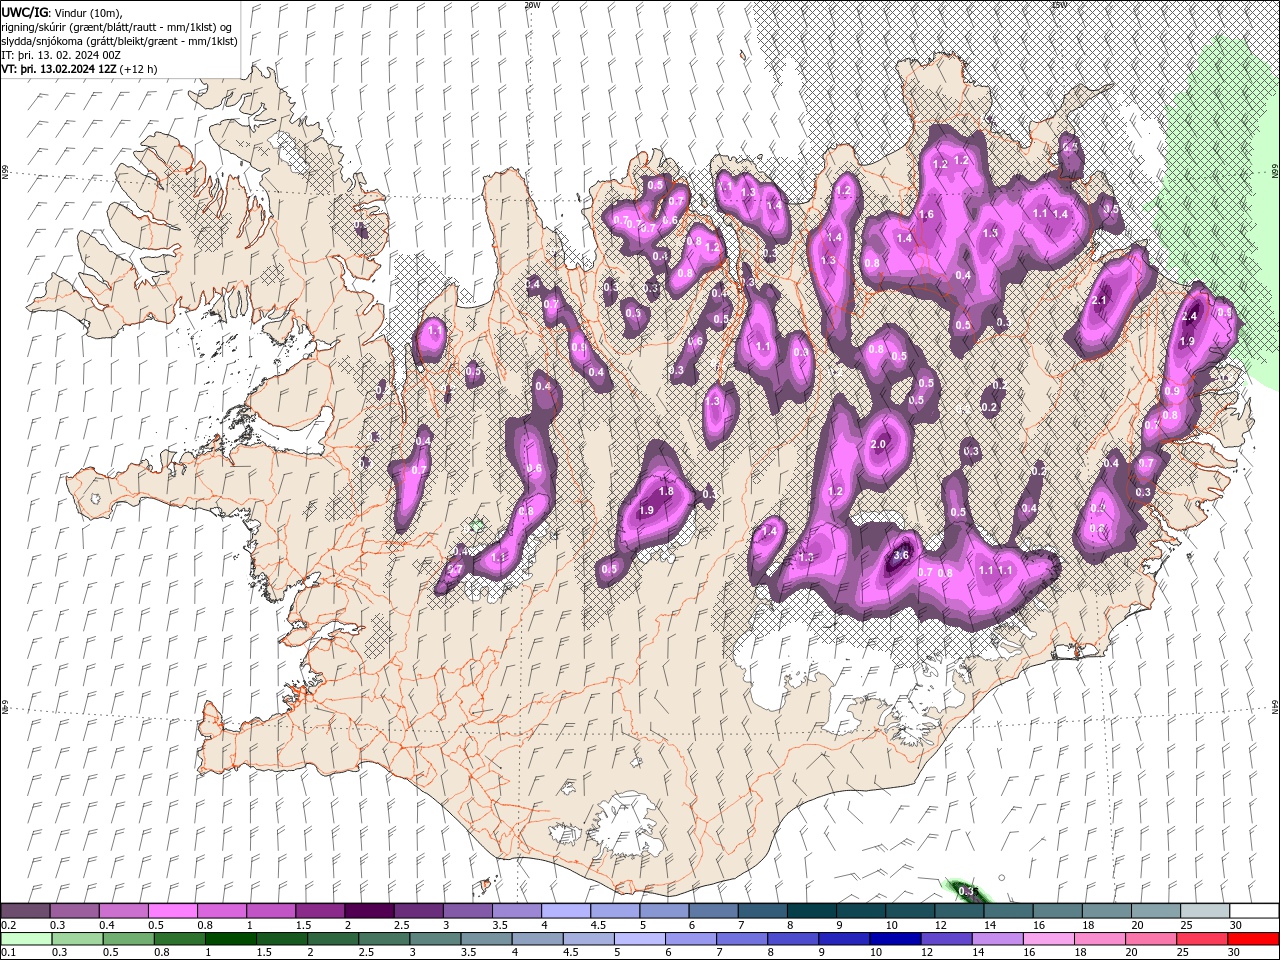This screenshot has width=1280, height=960.
Task: Click the white swatch labeled 30, upper scale
Action: coord(1255,911)
